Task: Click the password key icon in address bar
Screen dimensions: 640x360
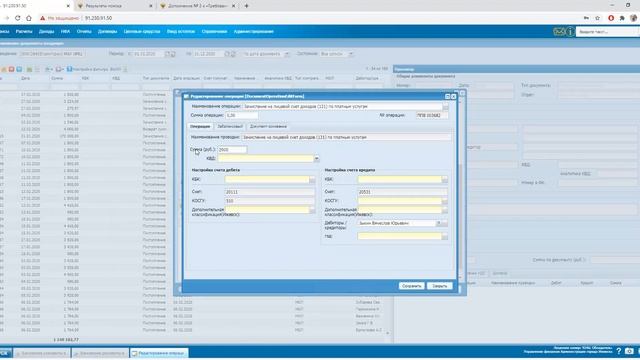Action: pyautogui.click(x=586, y=18)
